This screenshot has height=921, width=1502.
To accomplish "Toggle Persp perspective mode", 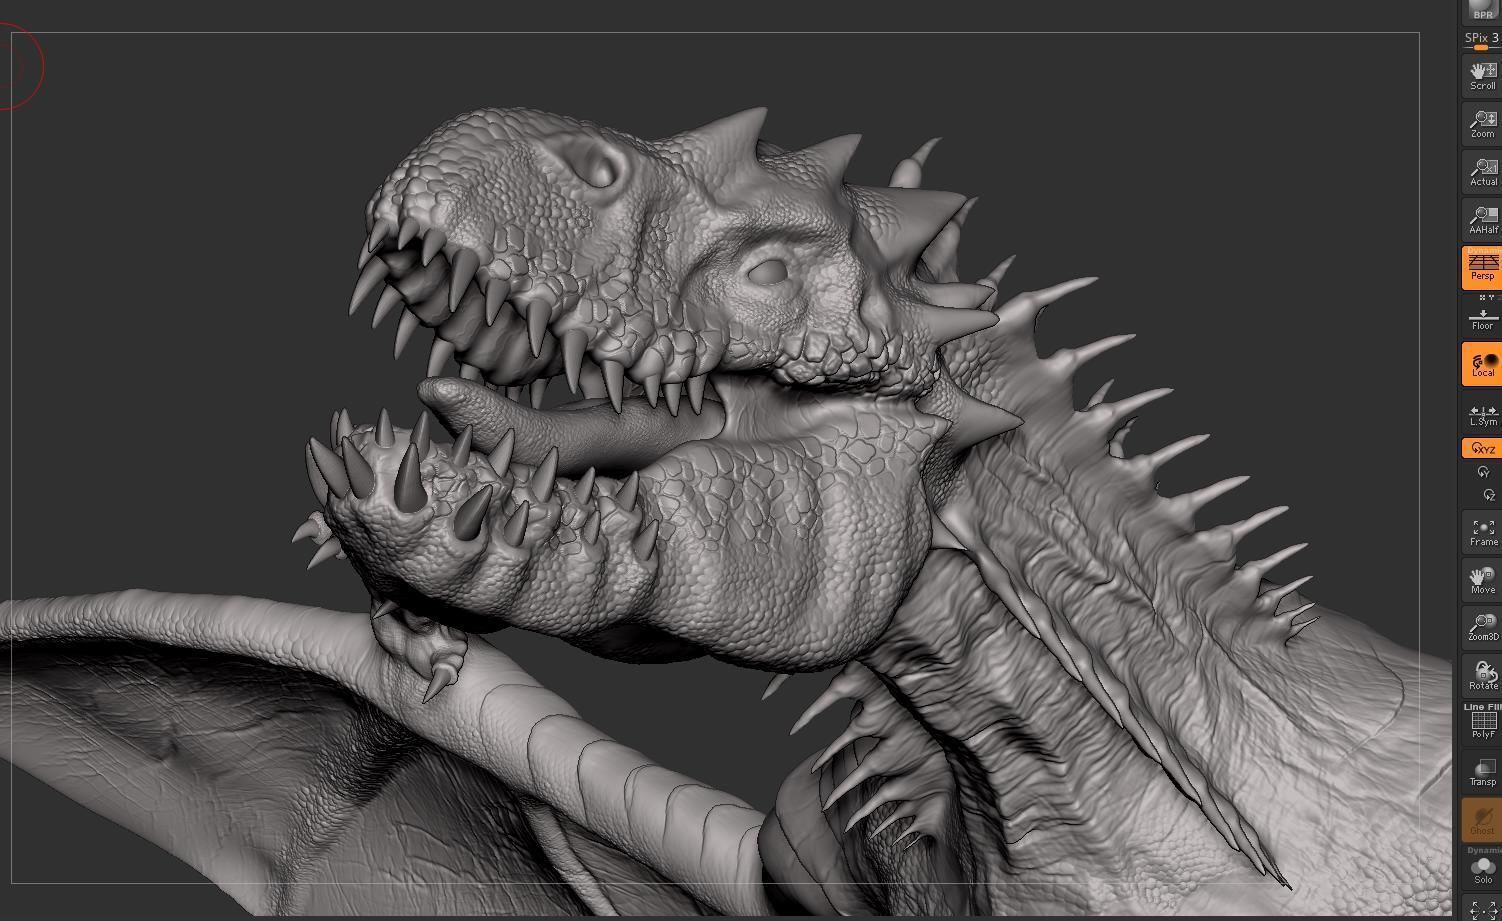I will pyautogui.click(x=1482, y=268).
